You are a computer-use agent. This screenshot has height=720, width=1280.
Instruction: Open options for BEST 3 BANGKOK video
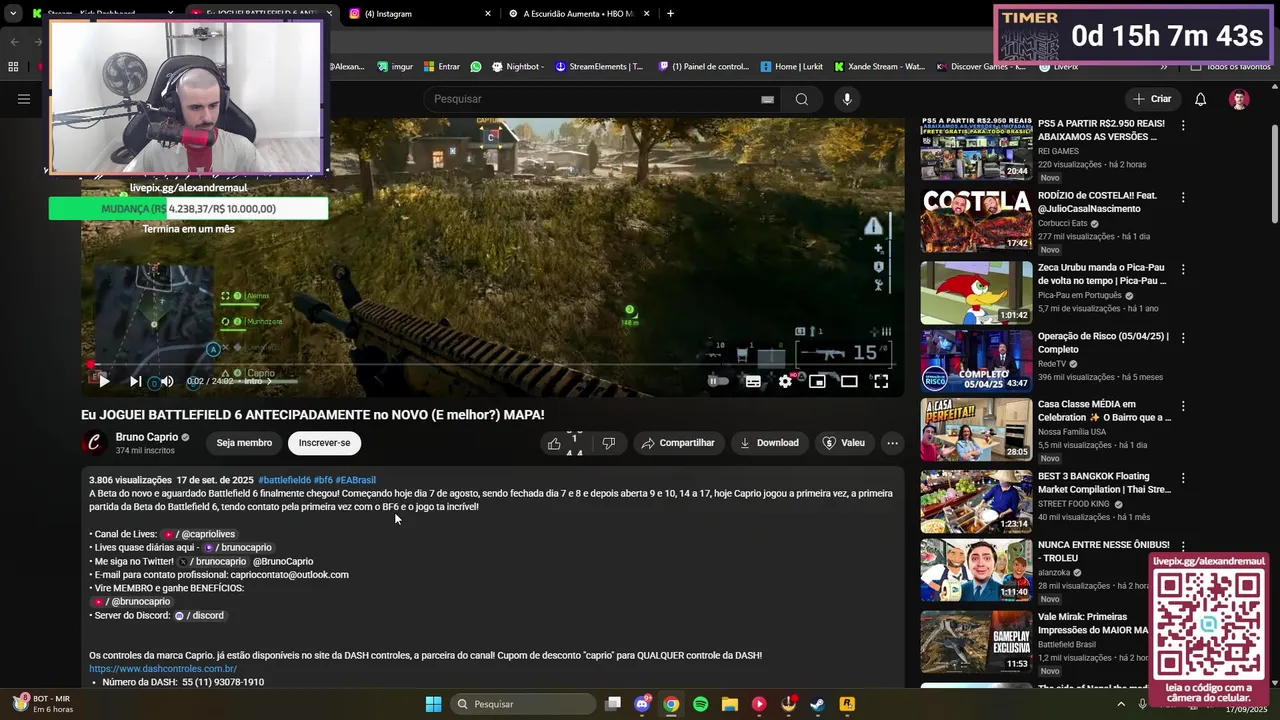click(x=1183, y=478)
